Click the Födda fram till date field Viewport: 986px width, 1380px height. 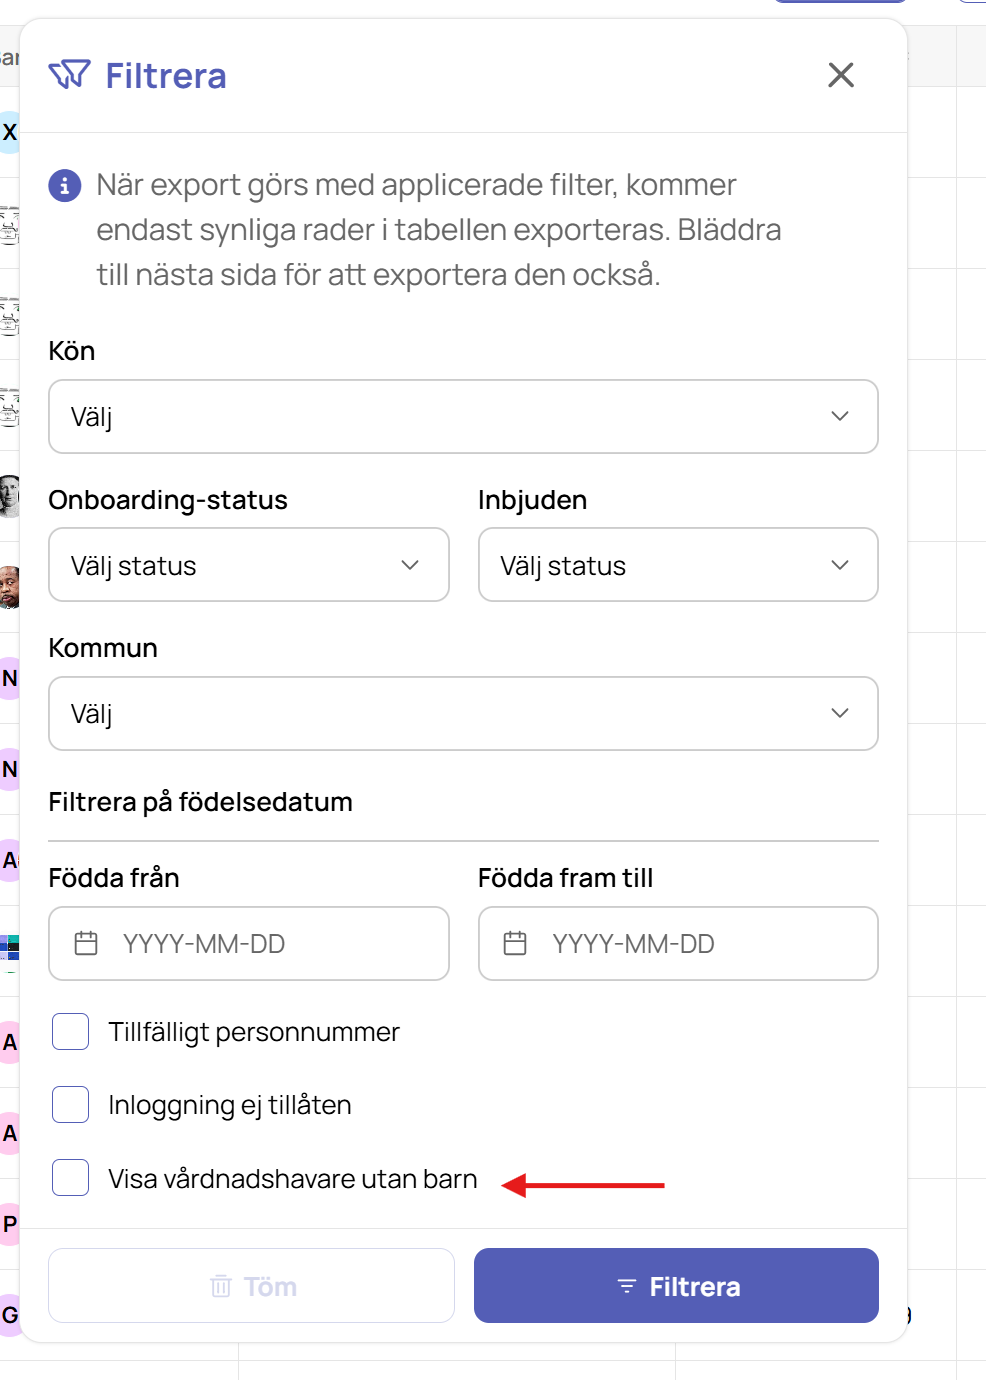click(678, 943)
